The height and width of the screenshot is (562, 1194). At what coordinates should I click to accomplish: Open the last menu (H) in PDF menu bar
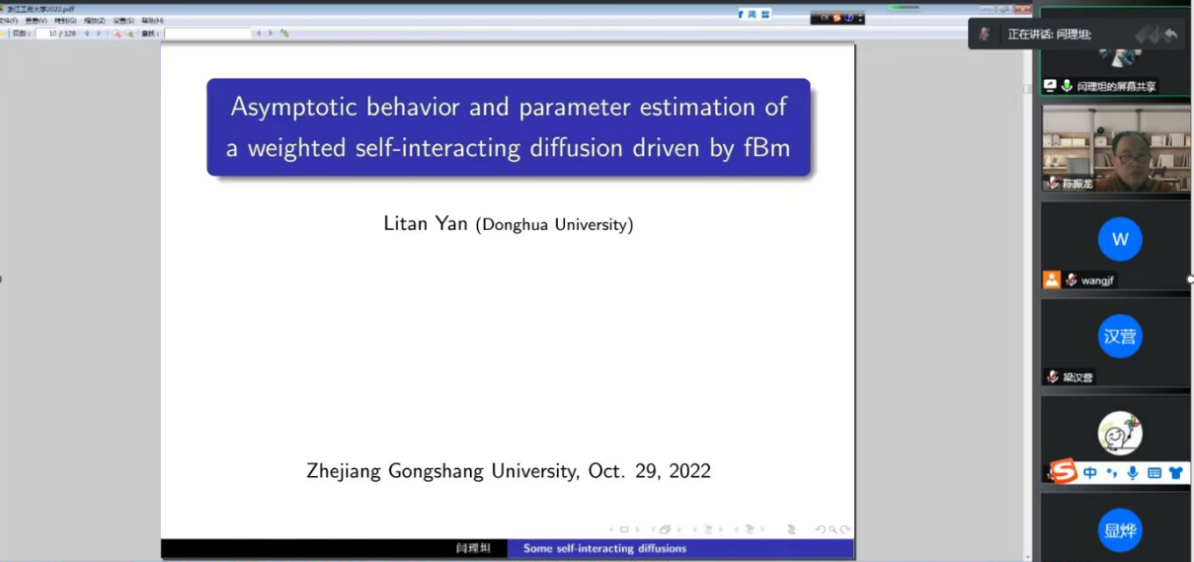(x=152, y=20)
